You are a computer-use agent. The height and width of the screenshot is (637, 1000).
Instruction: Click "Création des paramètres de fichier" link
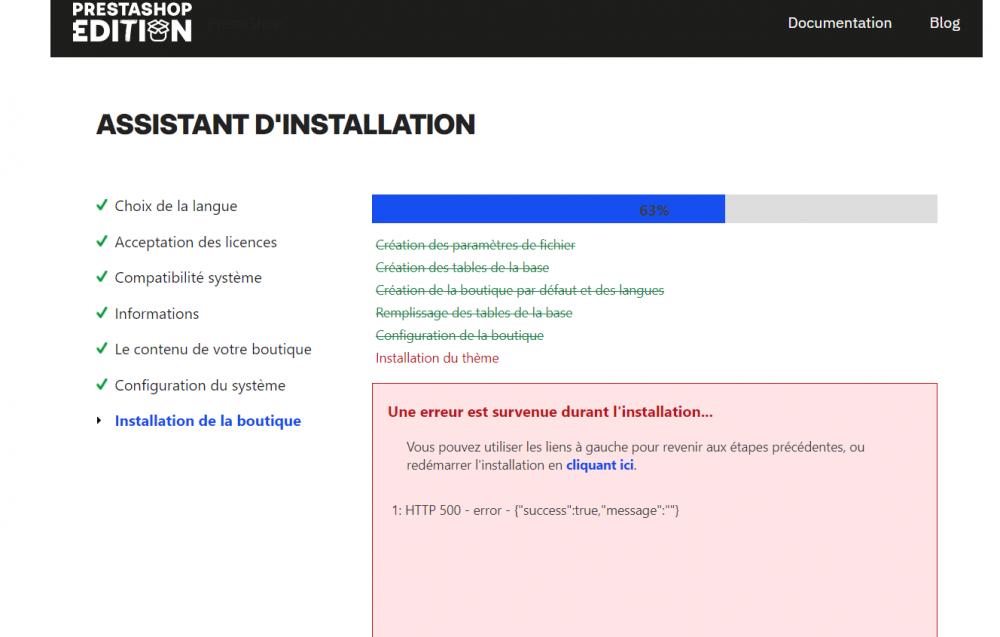475,244
